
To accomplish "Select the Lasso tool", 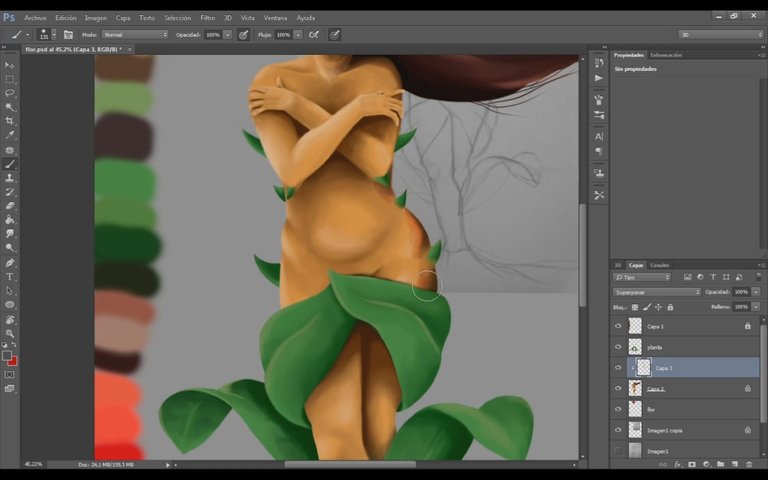I will coord(9,93).
